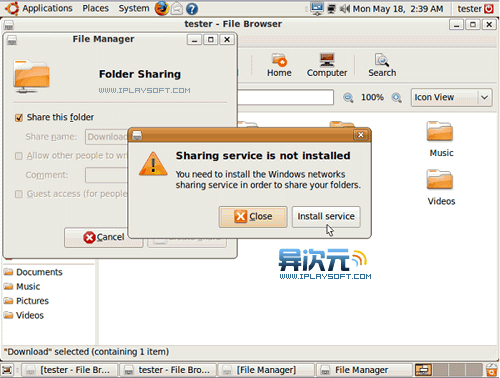
Task: Click the location bar input field
Action: coord(286,97)
